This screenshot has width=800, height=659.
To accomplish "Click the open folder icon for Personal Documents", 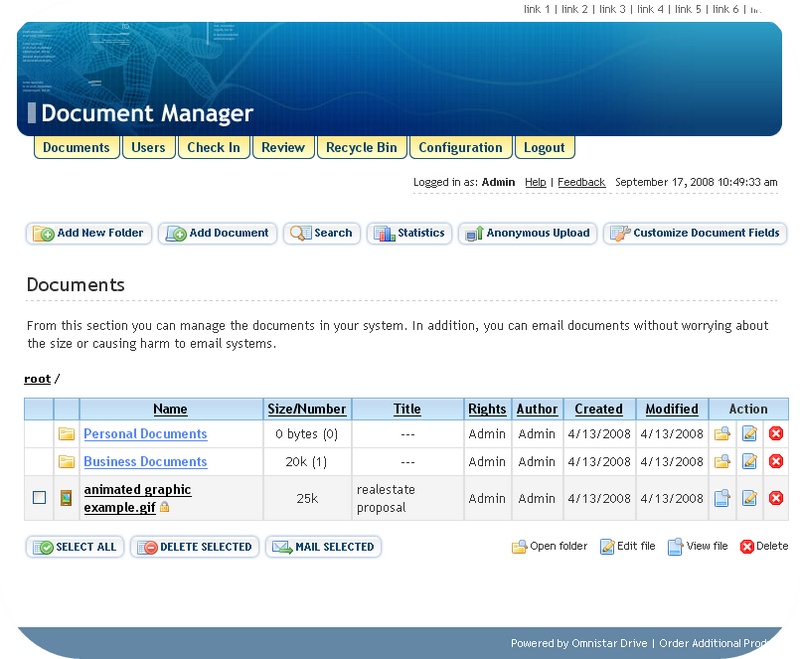I will (x=722, y=434).
